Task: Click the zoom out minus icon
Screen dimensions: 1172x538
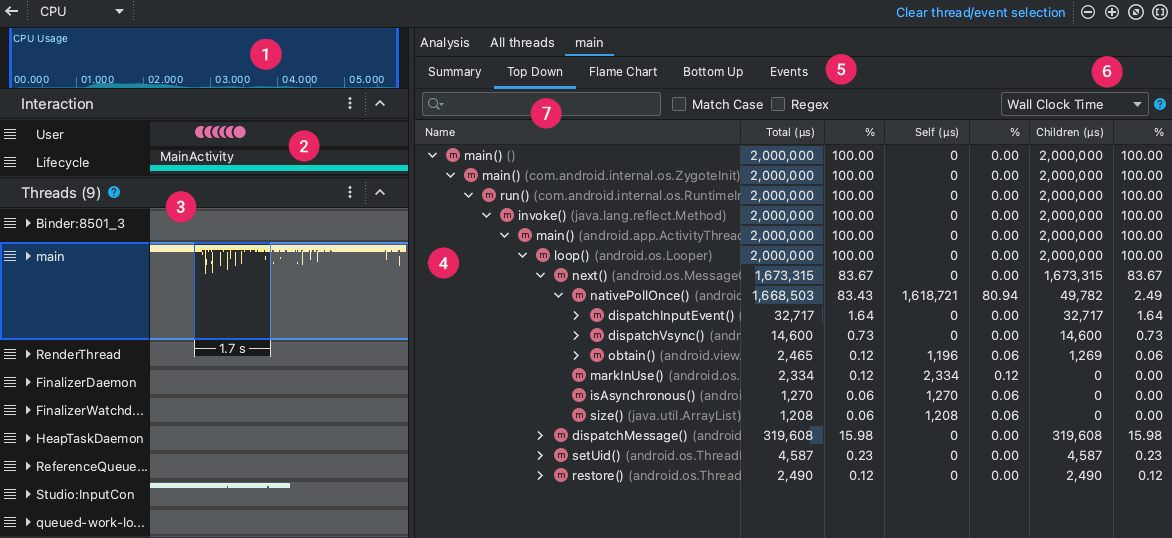Action: 1088,13
